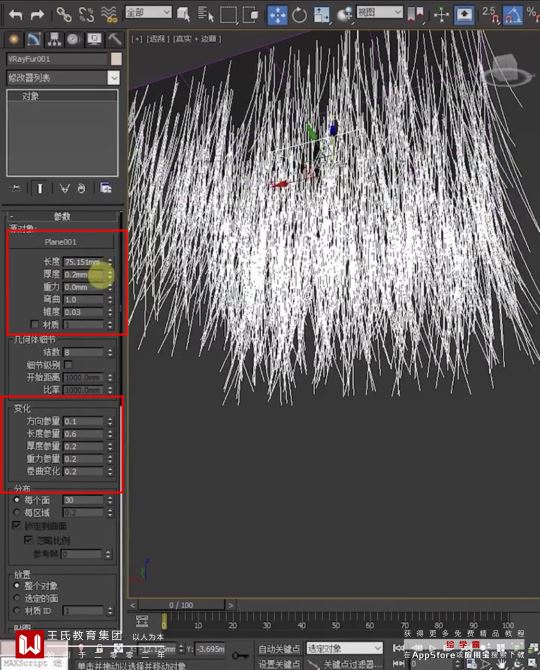The height and width of the screenshot is (670, 540).
Task: Activate the Select and Rotate tool
Action: tap(299, 15)
